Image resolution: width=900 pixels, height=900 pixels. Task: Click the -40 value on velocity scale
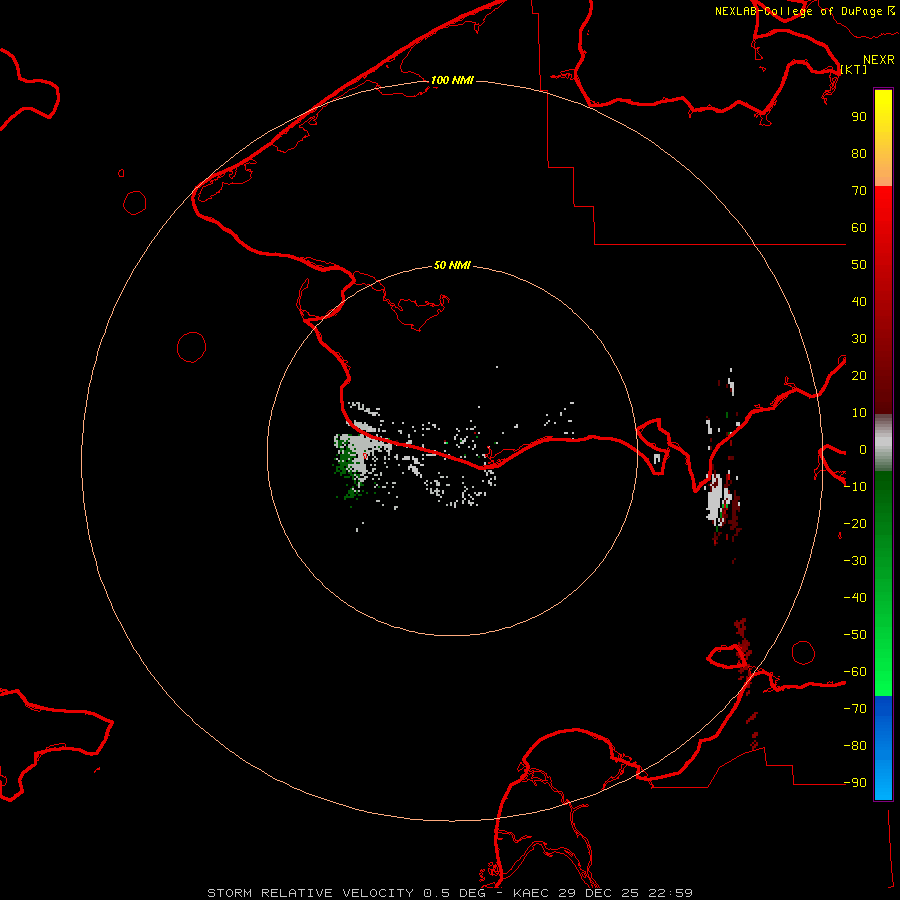855,598
